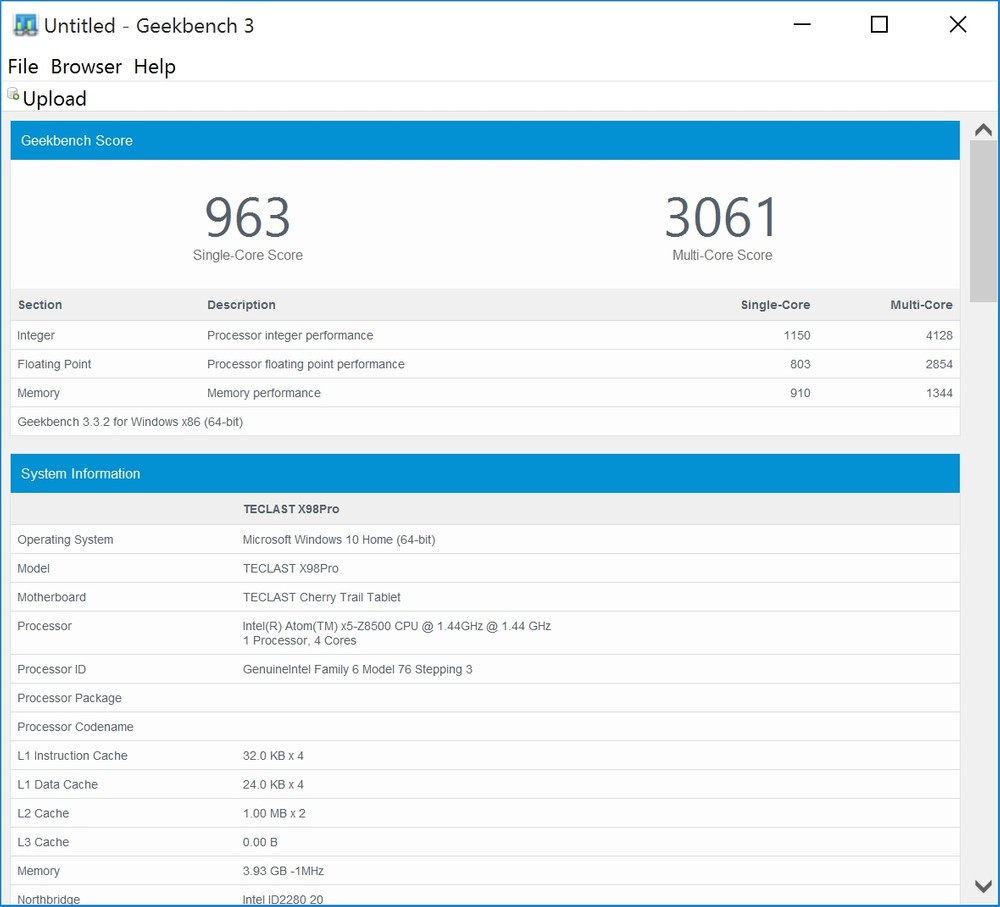Image resolution: width=1000 pixels, height=907 pixels.
Task: Click '1 Processor, 4 Cores' text
Action: tap(299, 640)
